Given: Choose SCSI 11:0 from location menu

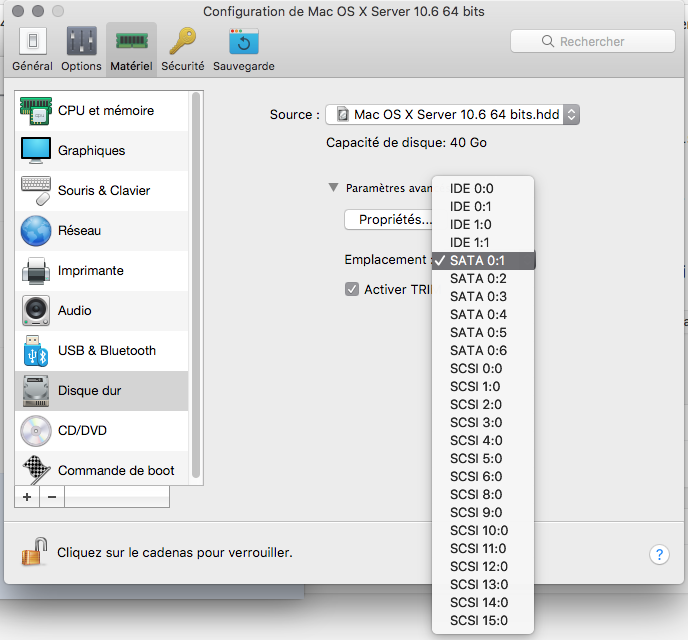Looking at the screenshot, I should (x=483, y=548).
